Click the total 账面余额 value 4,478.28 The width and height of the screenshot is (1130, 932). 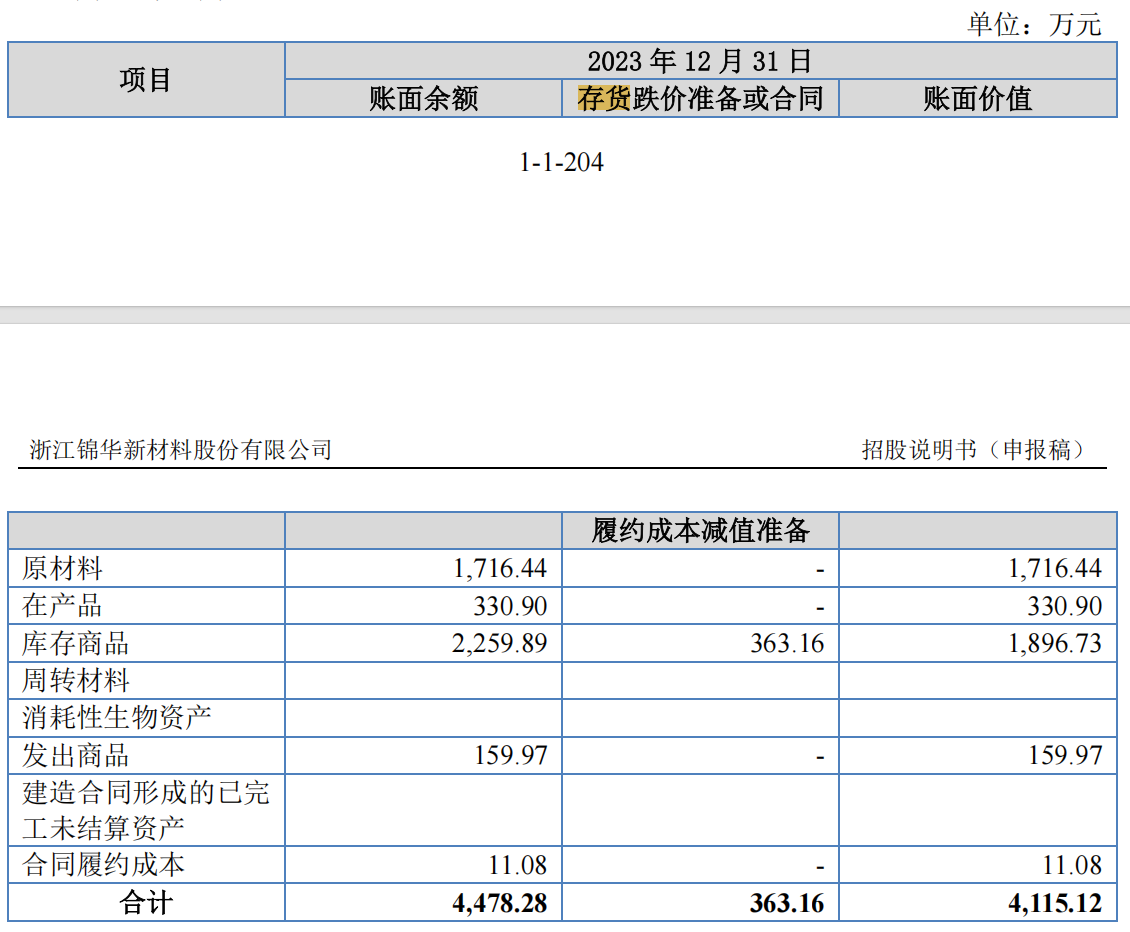point(500,903)
